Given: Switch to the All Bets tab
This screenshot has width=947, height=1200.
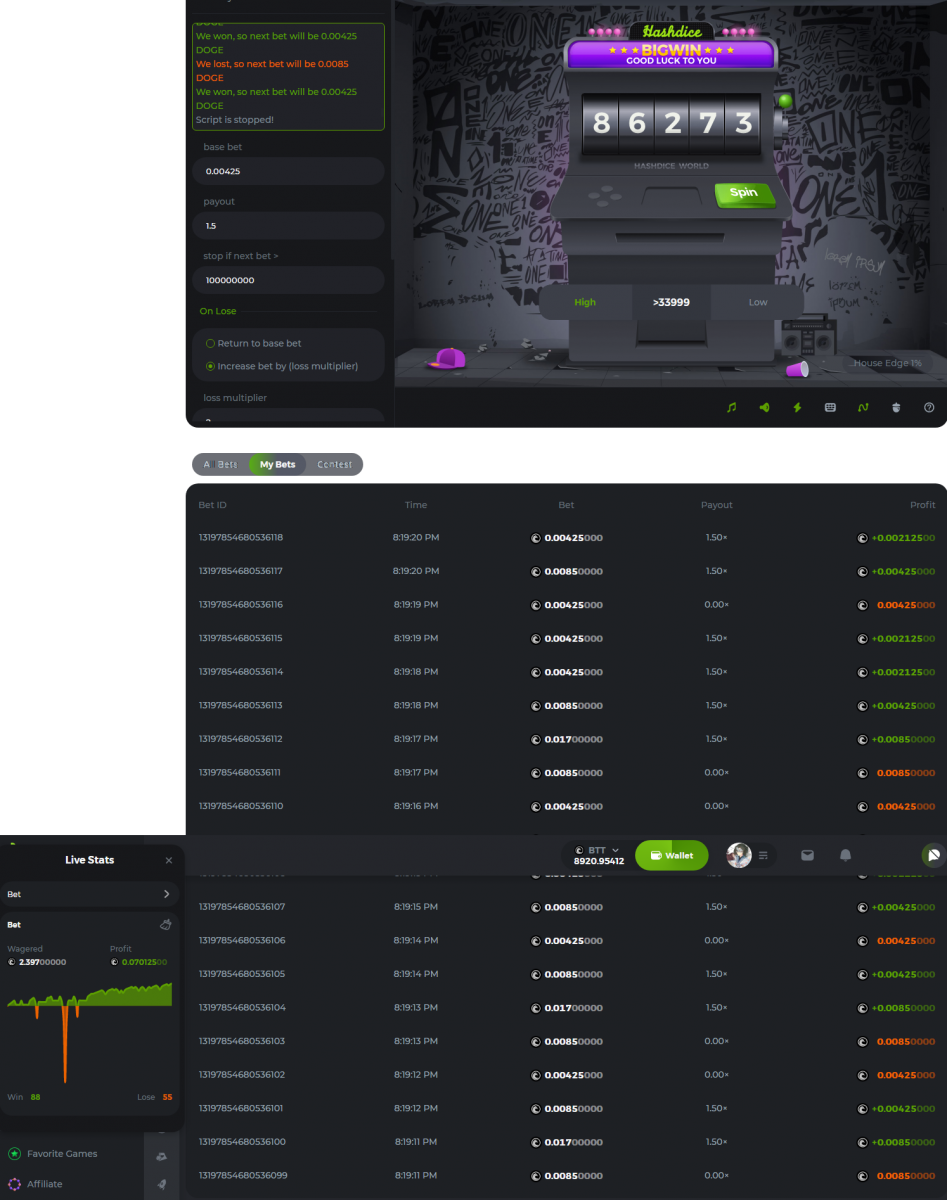Looking at the screenshot, I should pos(220,464).
